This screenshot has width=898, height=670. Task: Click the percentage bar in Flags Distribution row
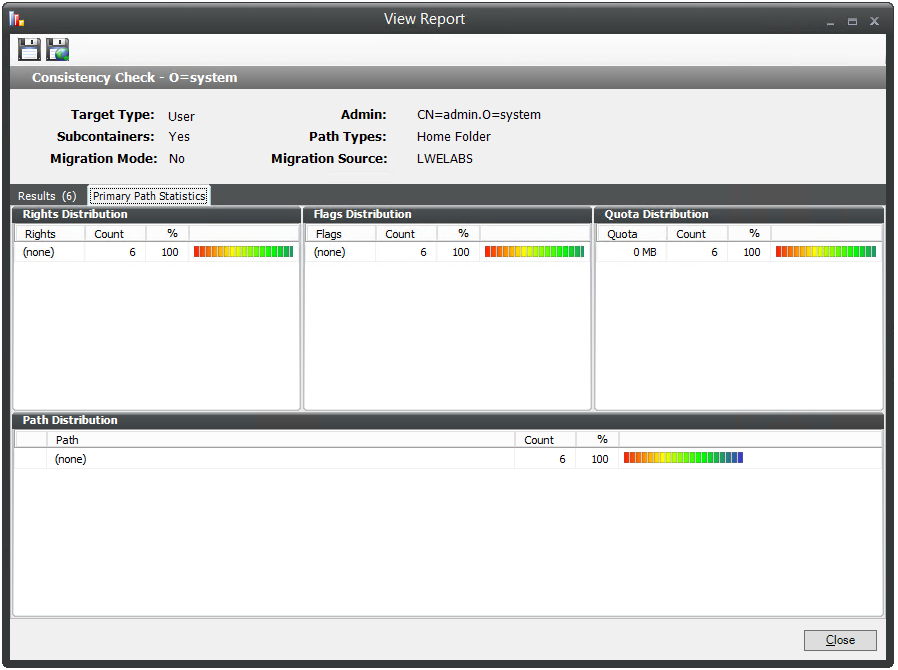point(534,251)
